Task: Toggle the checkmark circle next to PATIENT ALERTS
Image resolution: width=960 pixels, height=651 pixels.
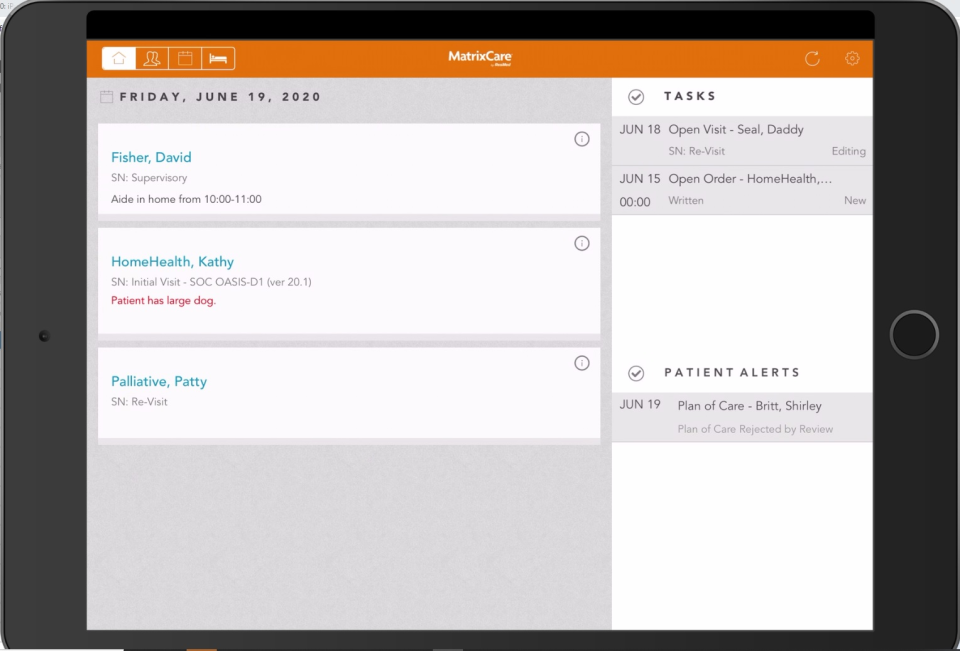Action: tap(636, 372)
